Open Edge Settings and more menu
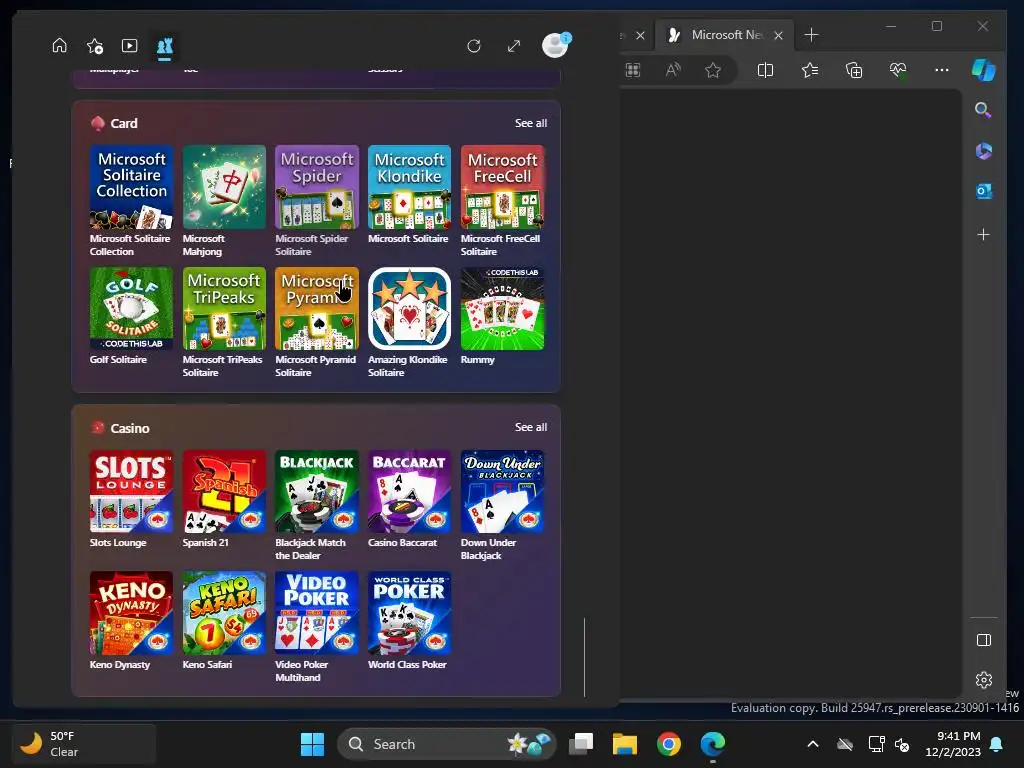1024x768 pixels. coord(942,70)
